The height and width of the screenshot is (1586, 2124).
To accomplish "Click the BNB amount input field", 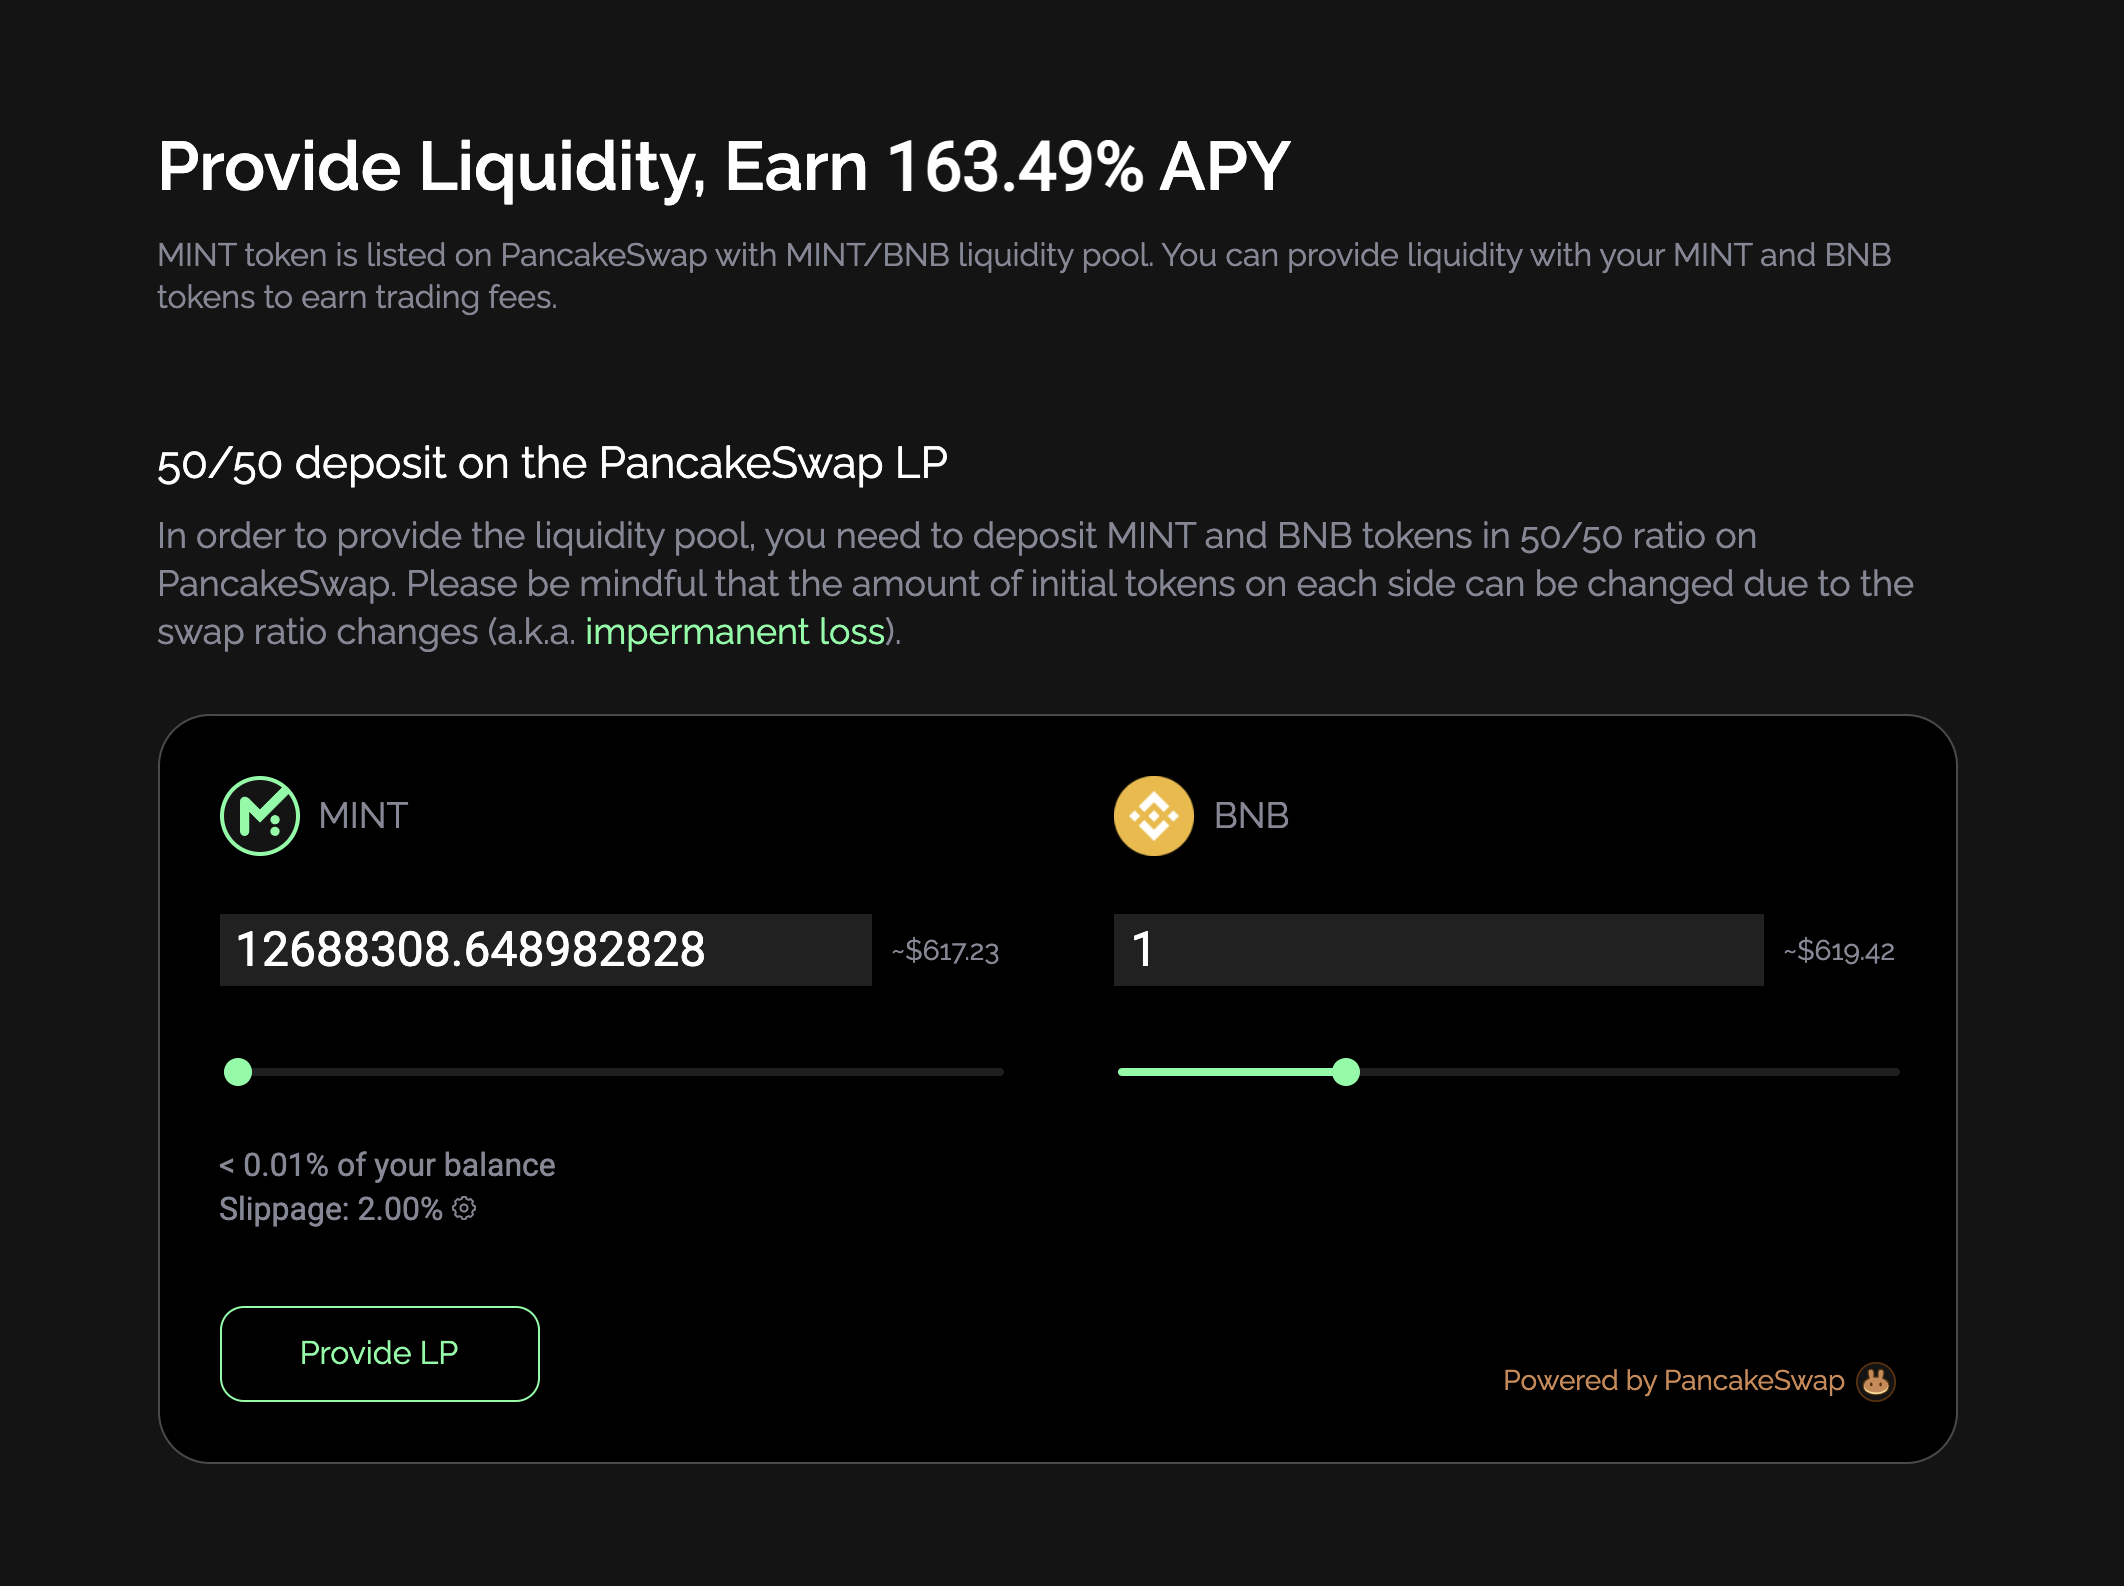I will (1439, 950).
